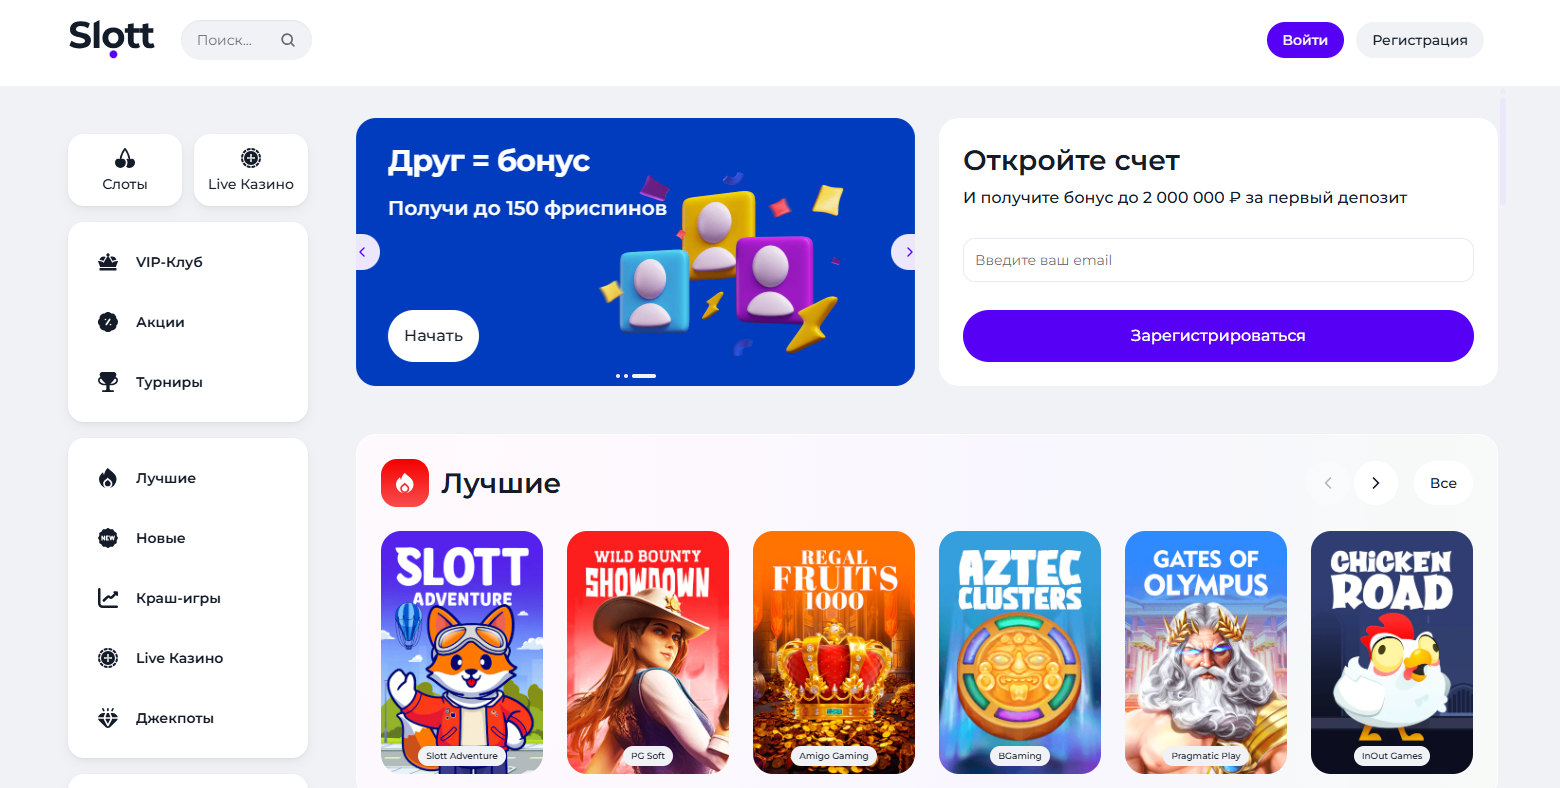1560x788 pixels.
Task: Show next games in Лучшие carousel
Action: click(1376, 483)
